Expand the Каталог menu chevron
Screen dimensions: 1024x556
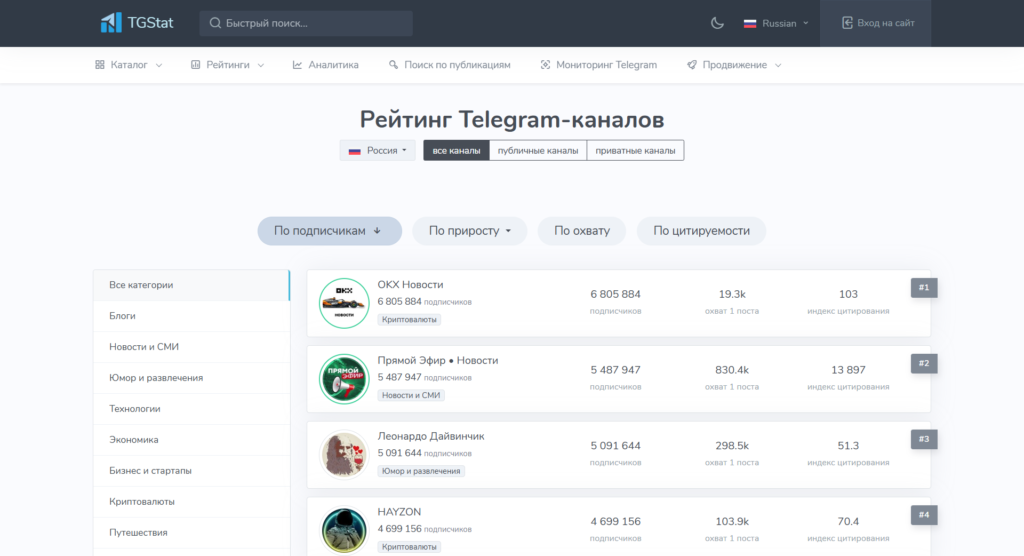159,65
